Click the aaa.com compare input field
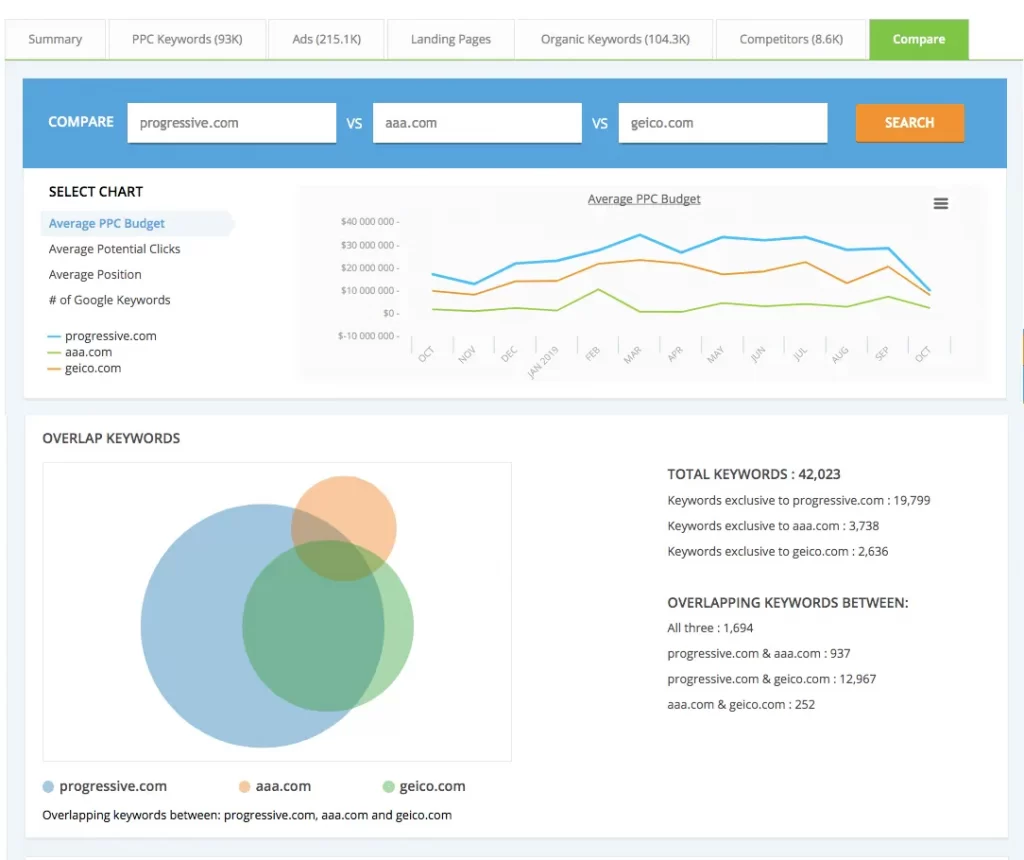 [x=477, y=123]
